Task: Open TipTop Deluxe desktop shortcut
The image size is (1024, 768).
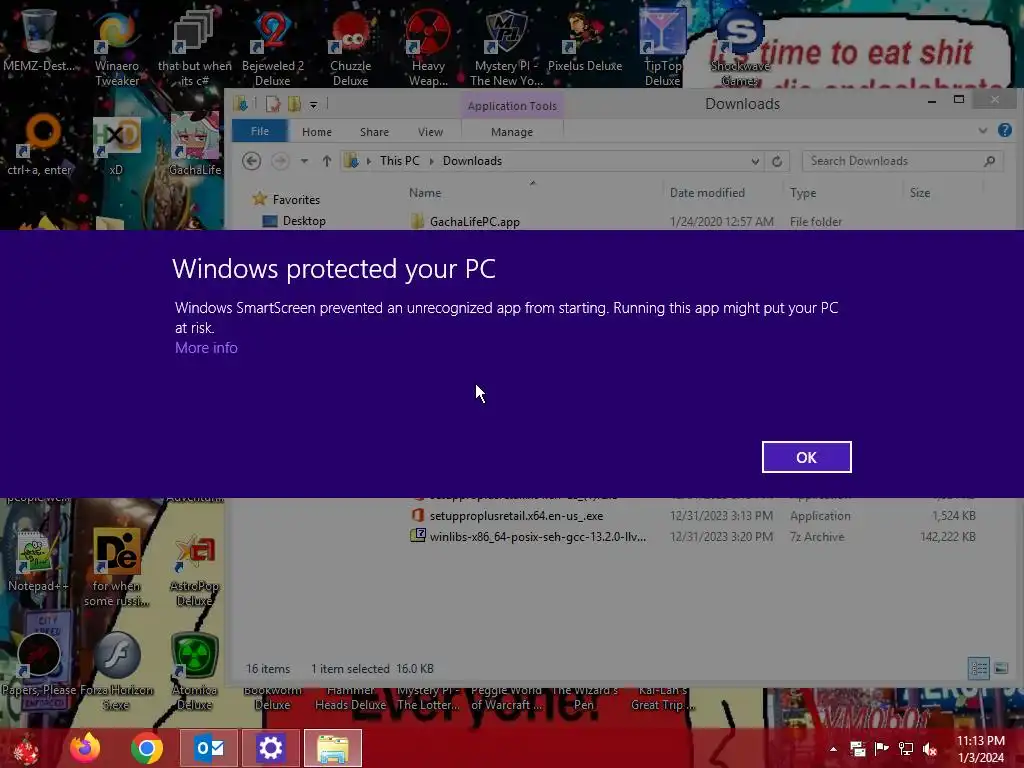Action: pyautogui.click(x=662, y=50)
